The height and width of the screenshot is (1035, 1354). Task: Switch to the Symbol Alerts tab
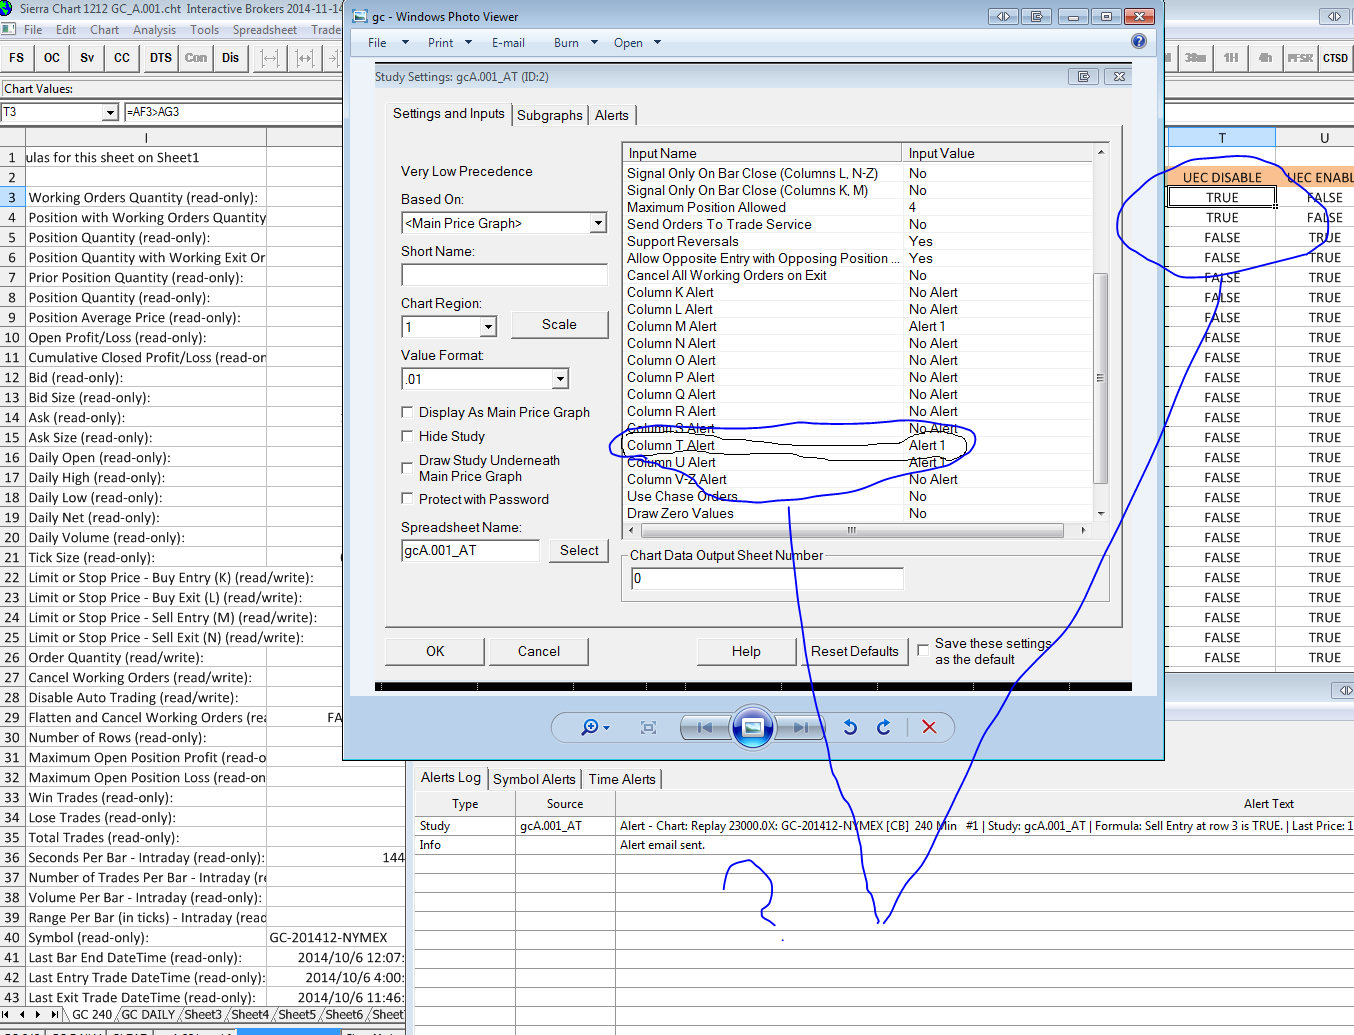(x=534, y=779)
